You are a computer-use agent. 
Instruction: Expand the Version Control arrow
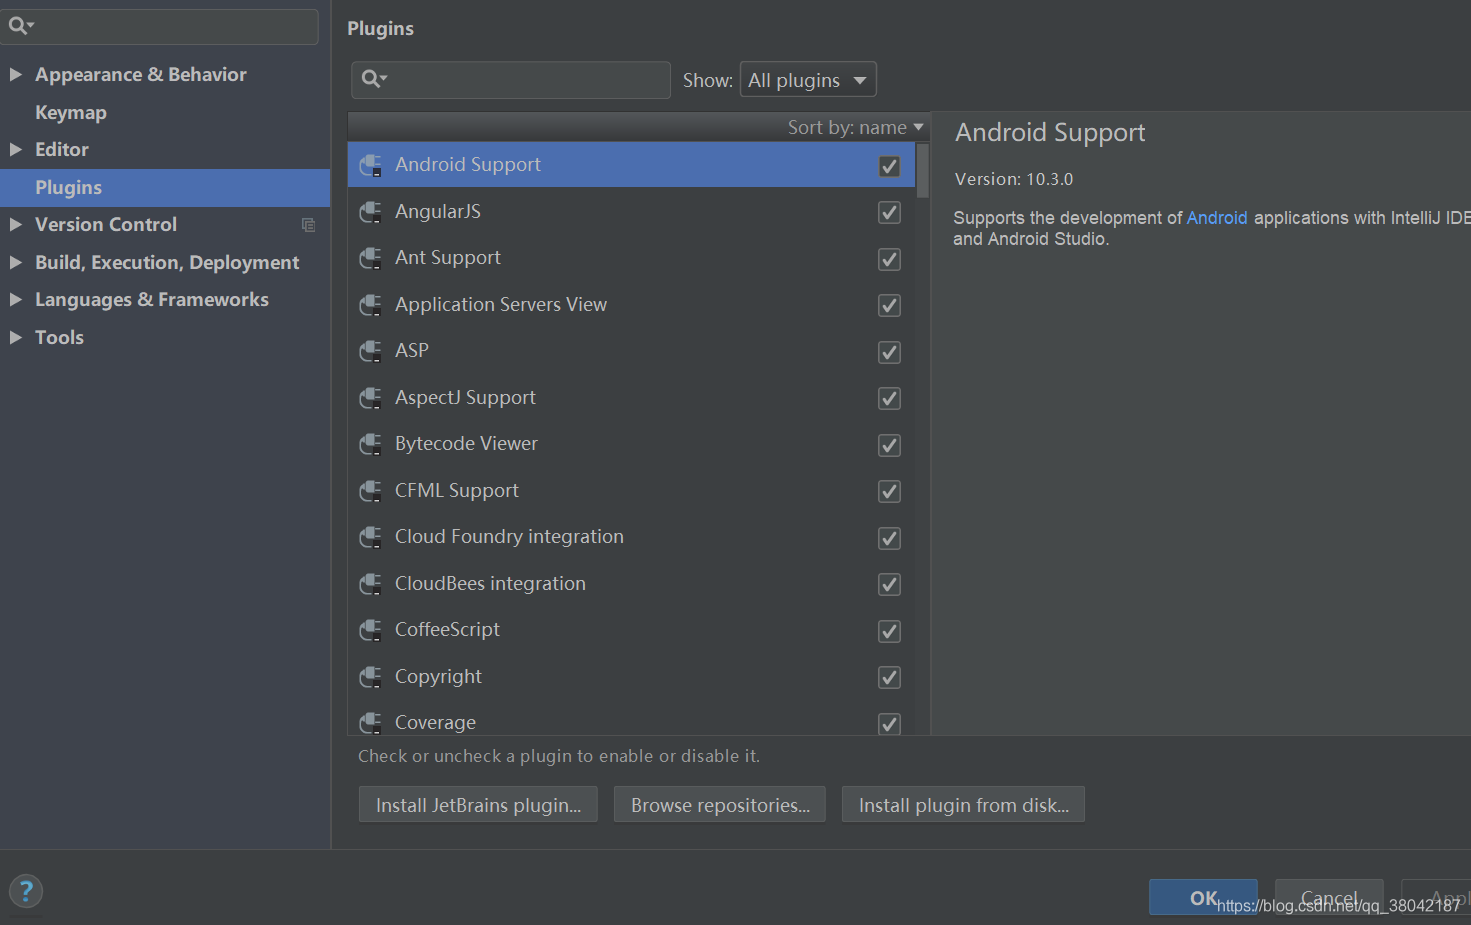point(16,224)
